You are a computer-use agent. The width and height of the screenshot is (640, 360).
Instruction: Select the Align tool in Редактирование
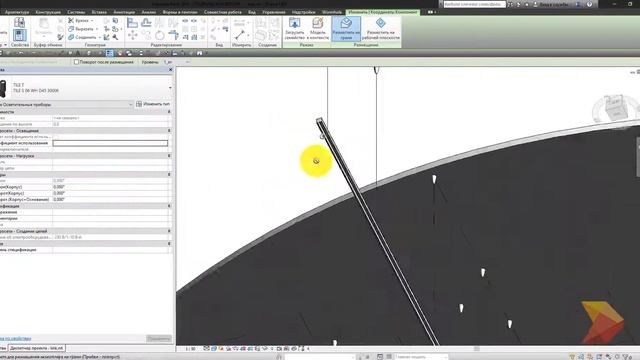pos(132,22)
